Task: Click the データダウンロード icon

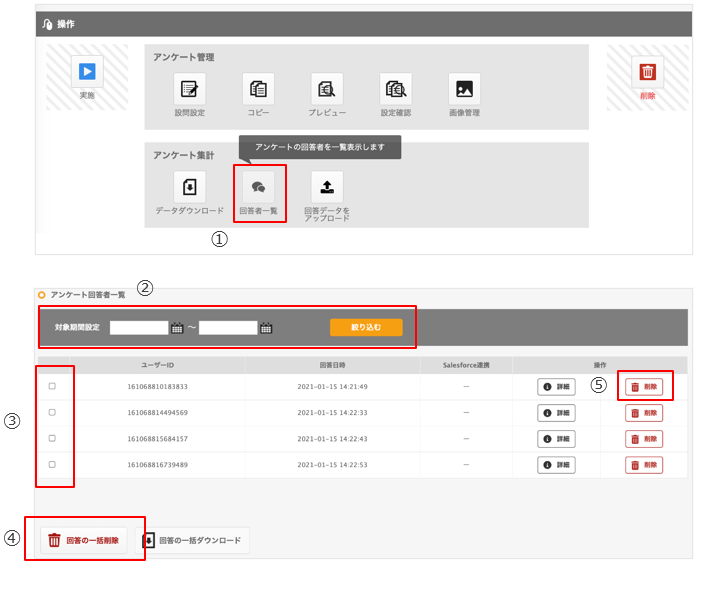Action: [x=190, y=187]
